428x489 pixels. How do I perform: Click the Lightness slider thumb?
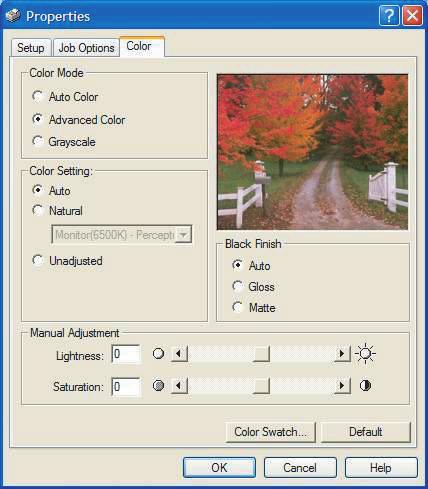tap(261, 354)
